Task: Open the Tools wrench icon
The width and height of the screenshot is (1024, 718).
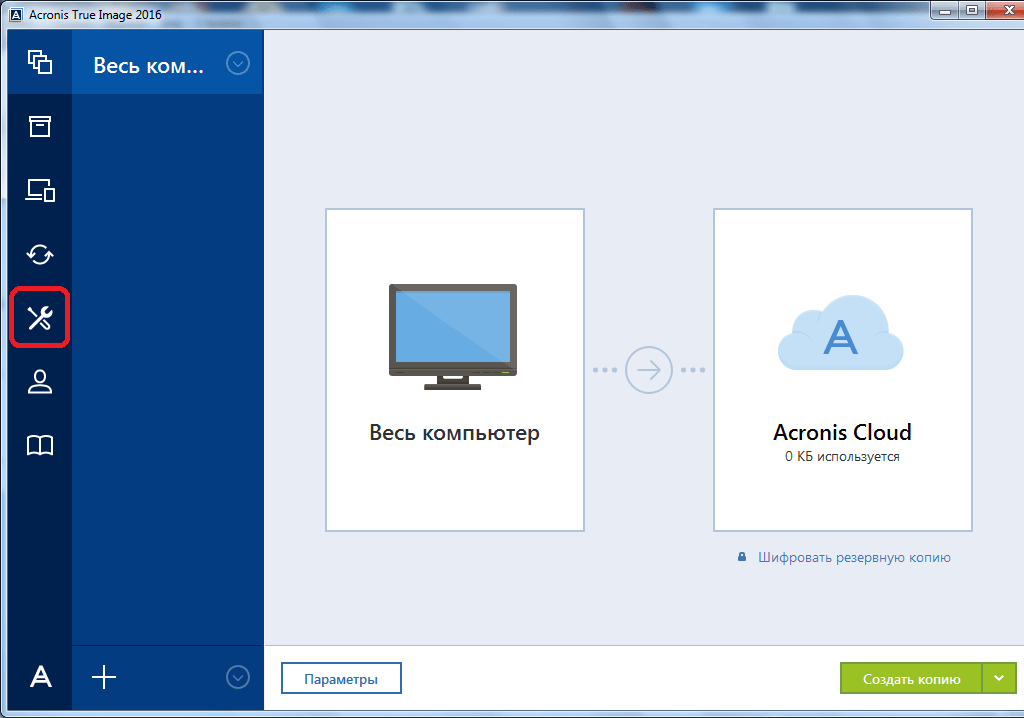Action: (40, 318)
